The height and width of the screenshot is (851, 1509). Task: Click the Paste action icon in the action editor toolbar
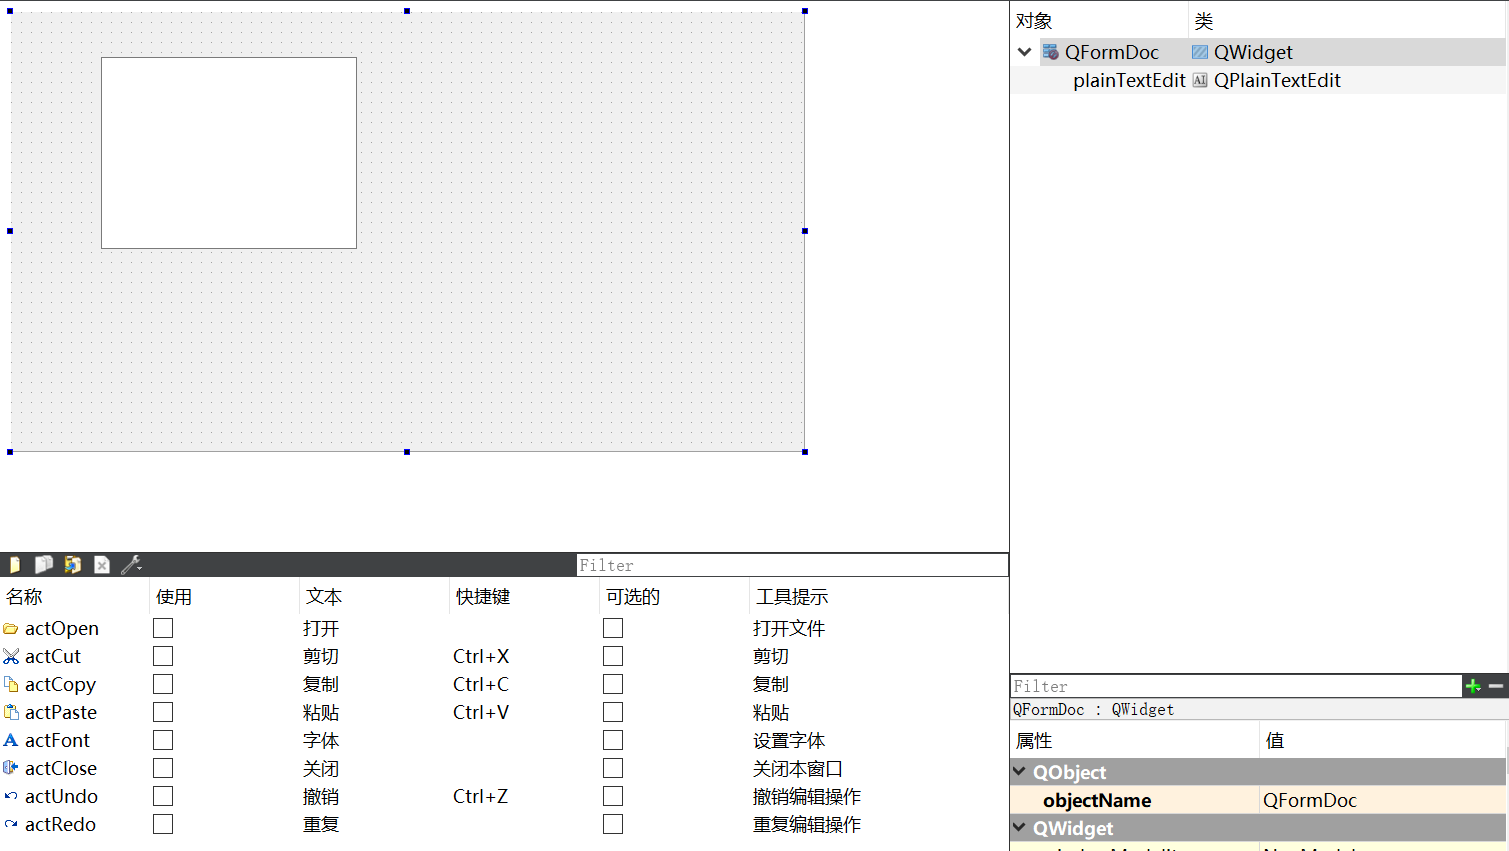pos(73,565)
